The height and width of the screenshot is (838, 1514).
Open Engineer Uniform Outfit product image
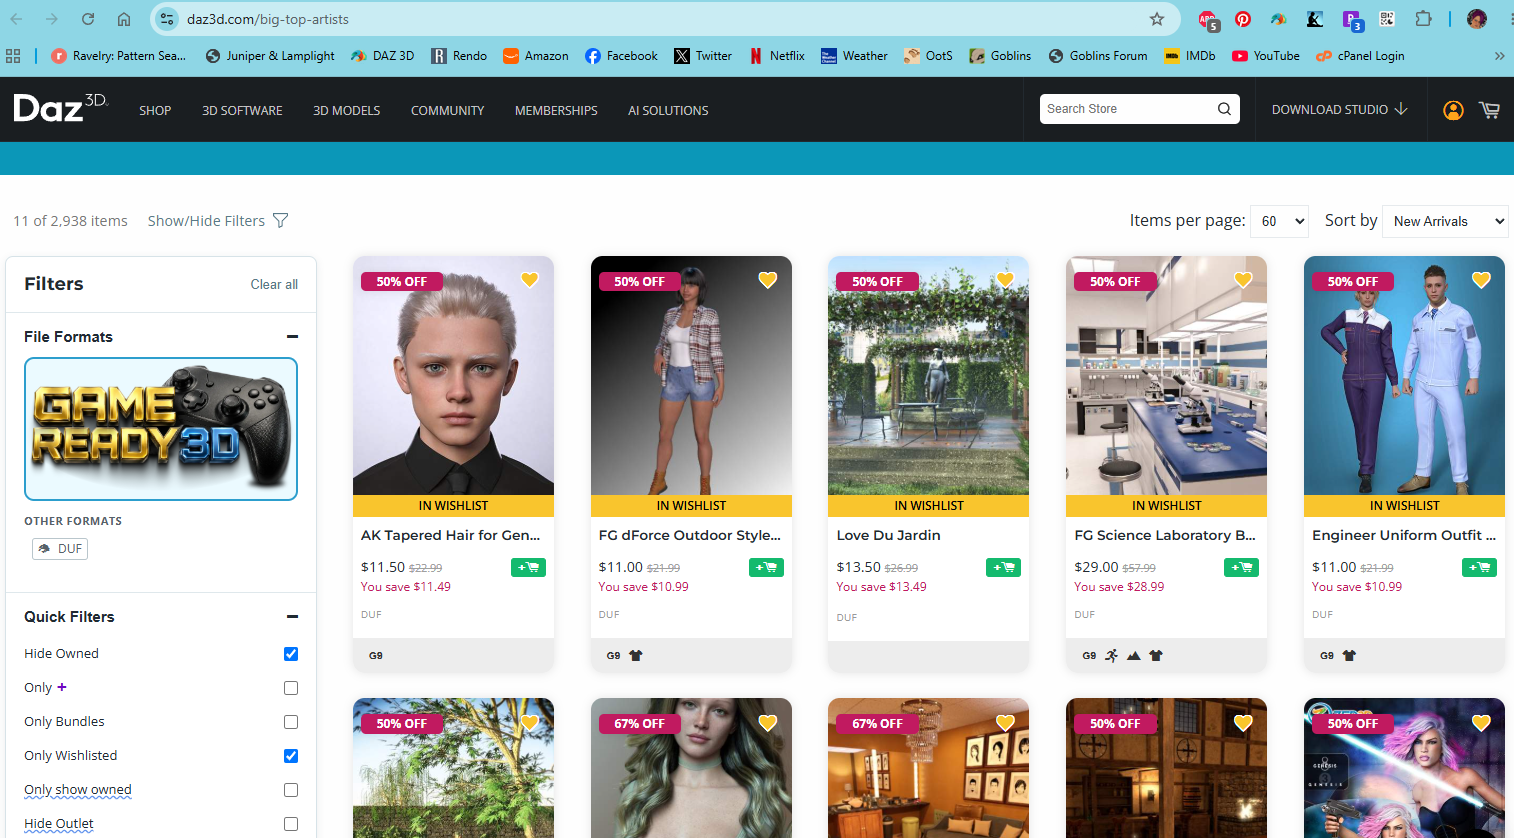1404,376
